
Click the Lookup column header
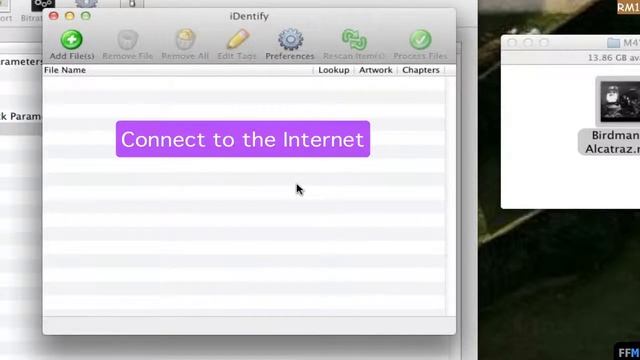[x=333, y=70]
